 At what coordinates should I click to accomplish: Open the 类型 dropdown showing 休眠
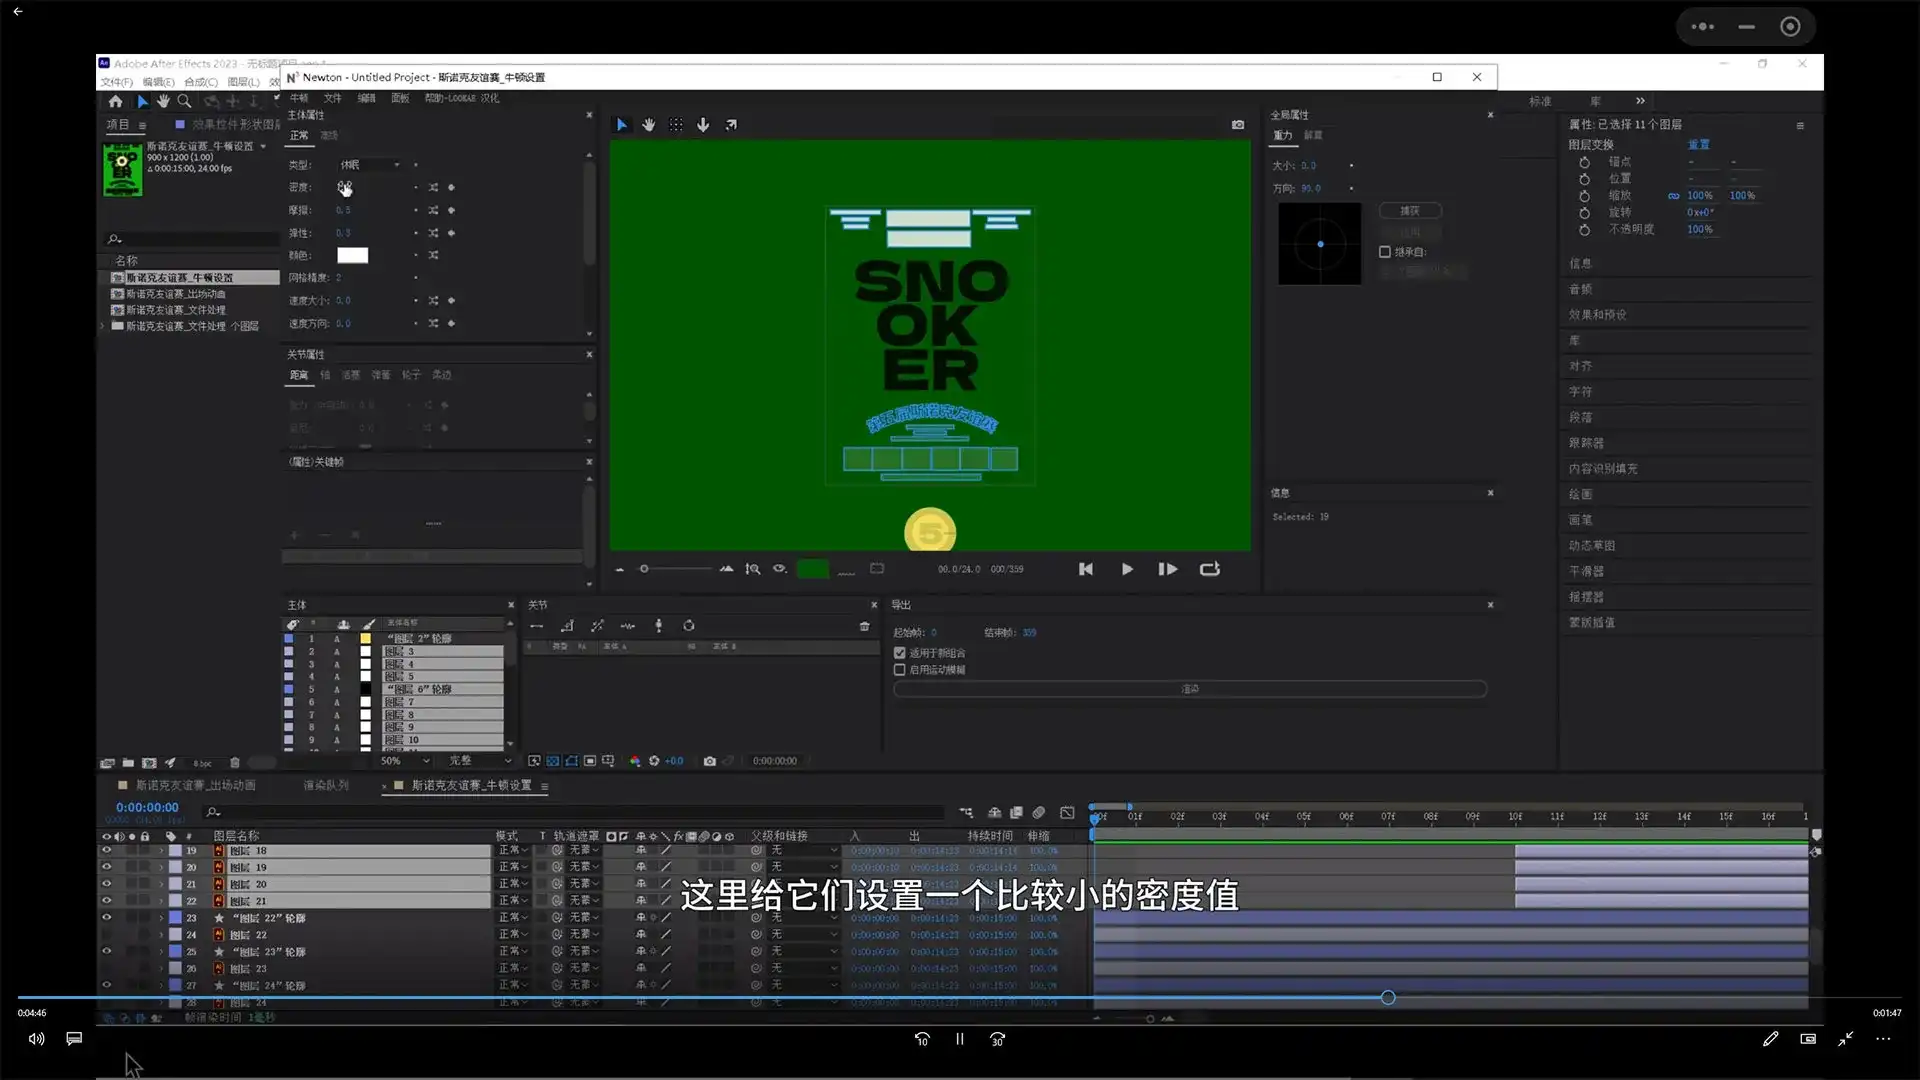pos(370,164)
